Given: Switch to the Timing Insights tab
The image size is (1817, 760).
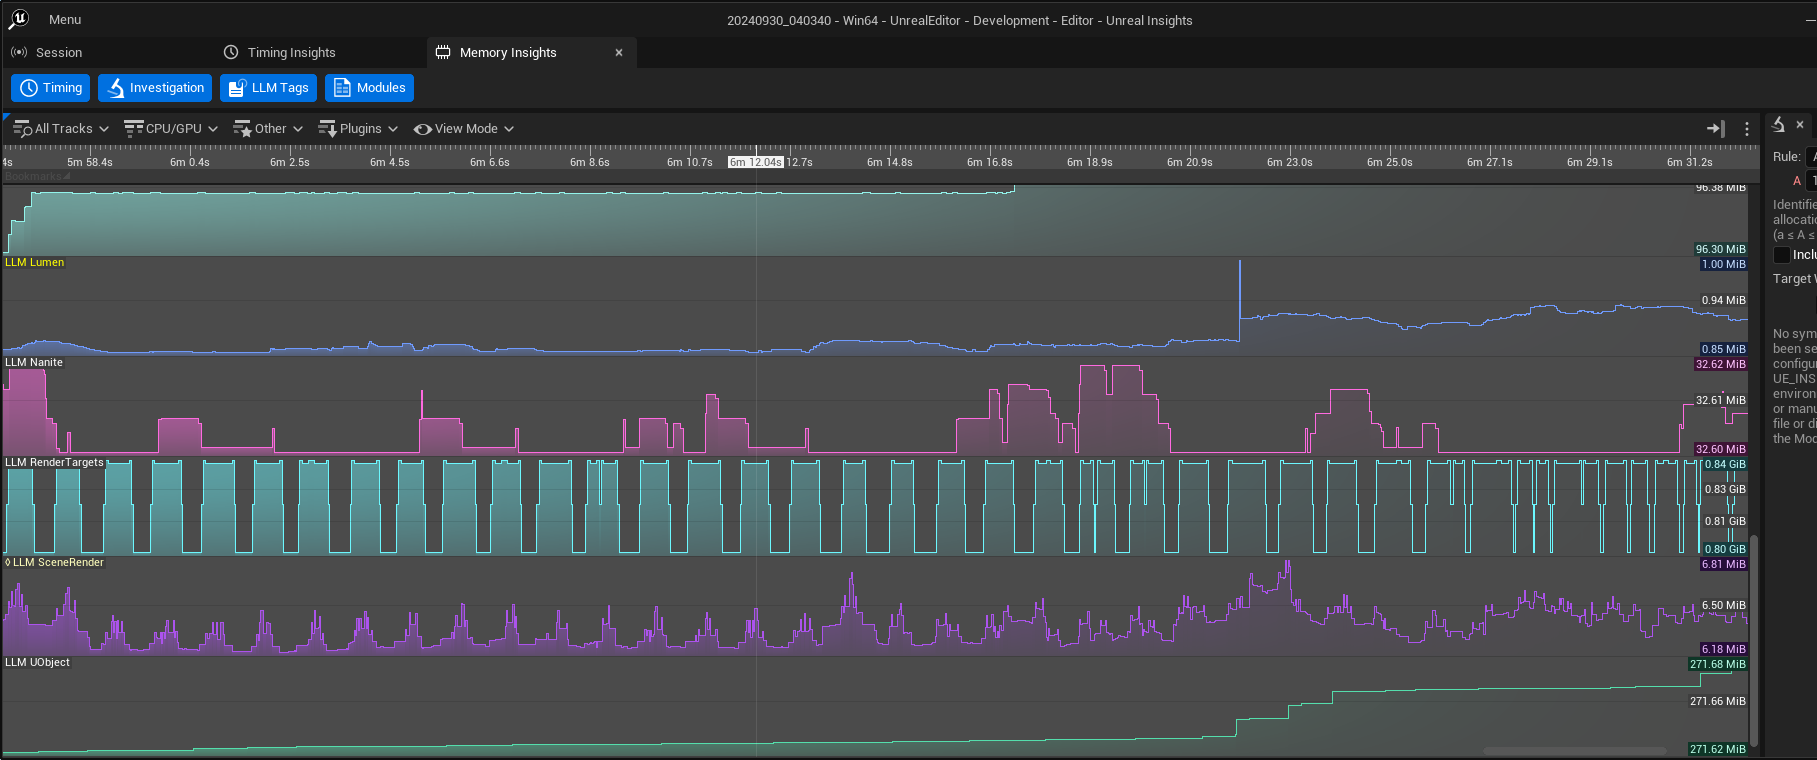Looking at the screenshot, I should click(x=291, y=53).
